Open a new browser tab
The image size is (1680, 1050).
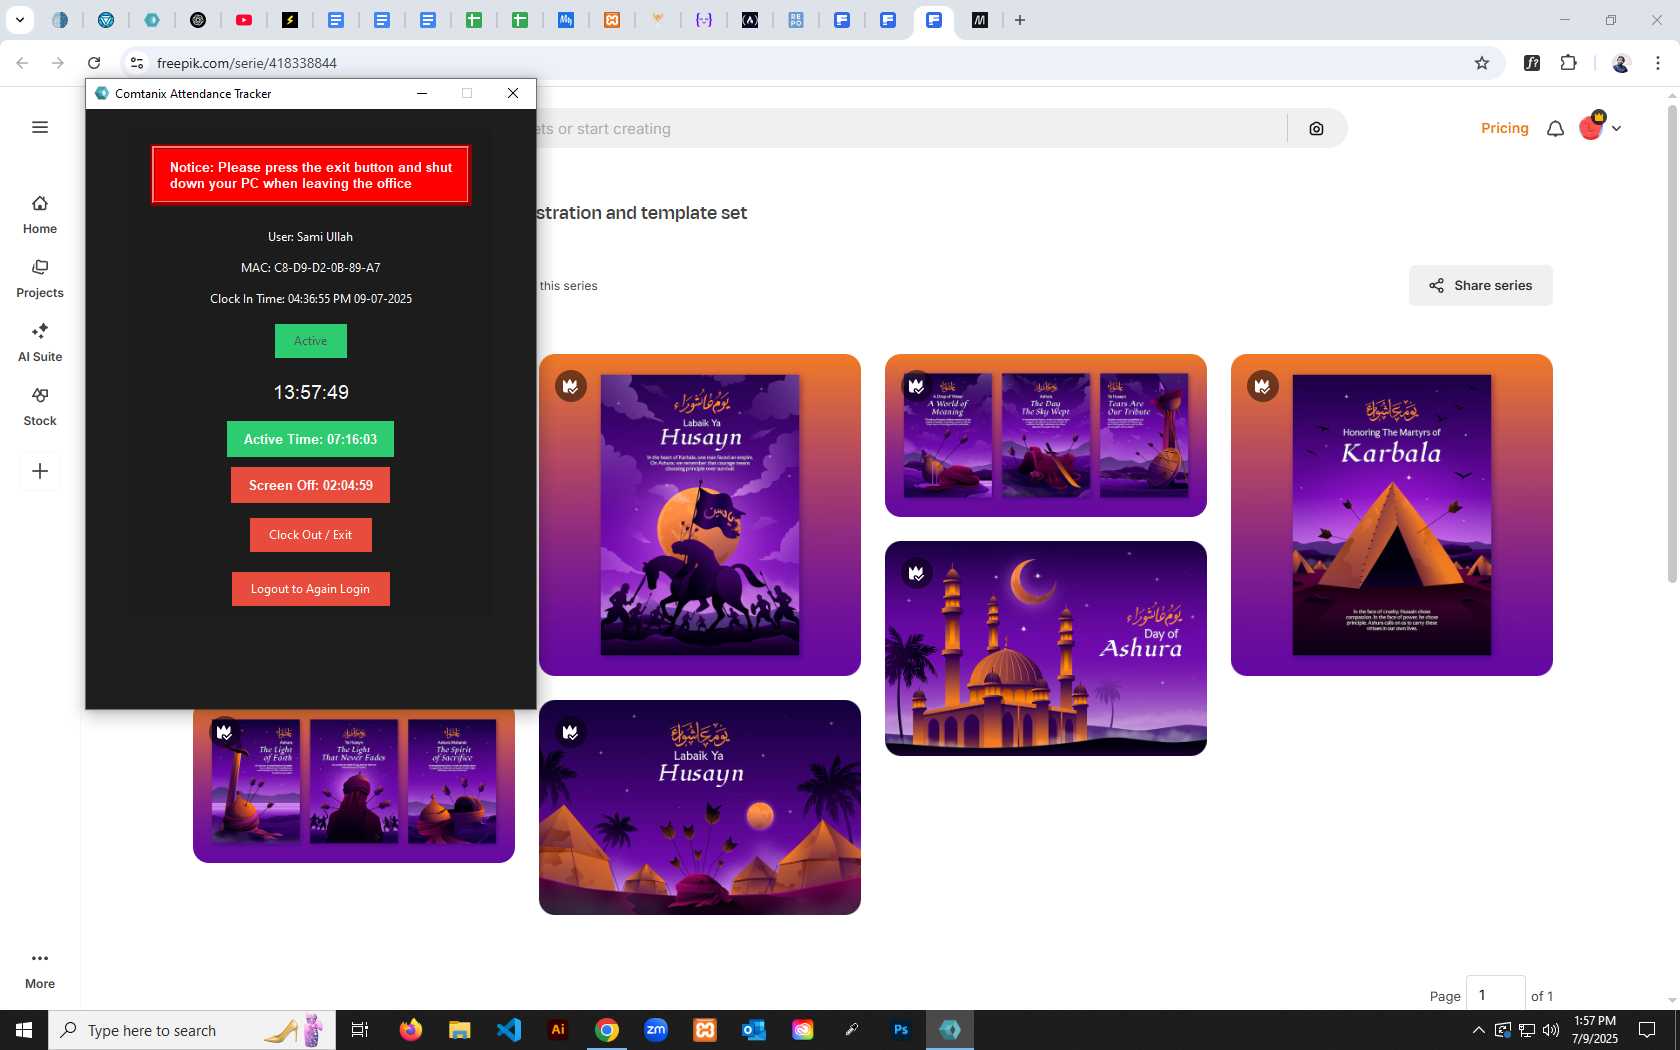[x=1020, y=20]
